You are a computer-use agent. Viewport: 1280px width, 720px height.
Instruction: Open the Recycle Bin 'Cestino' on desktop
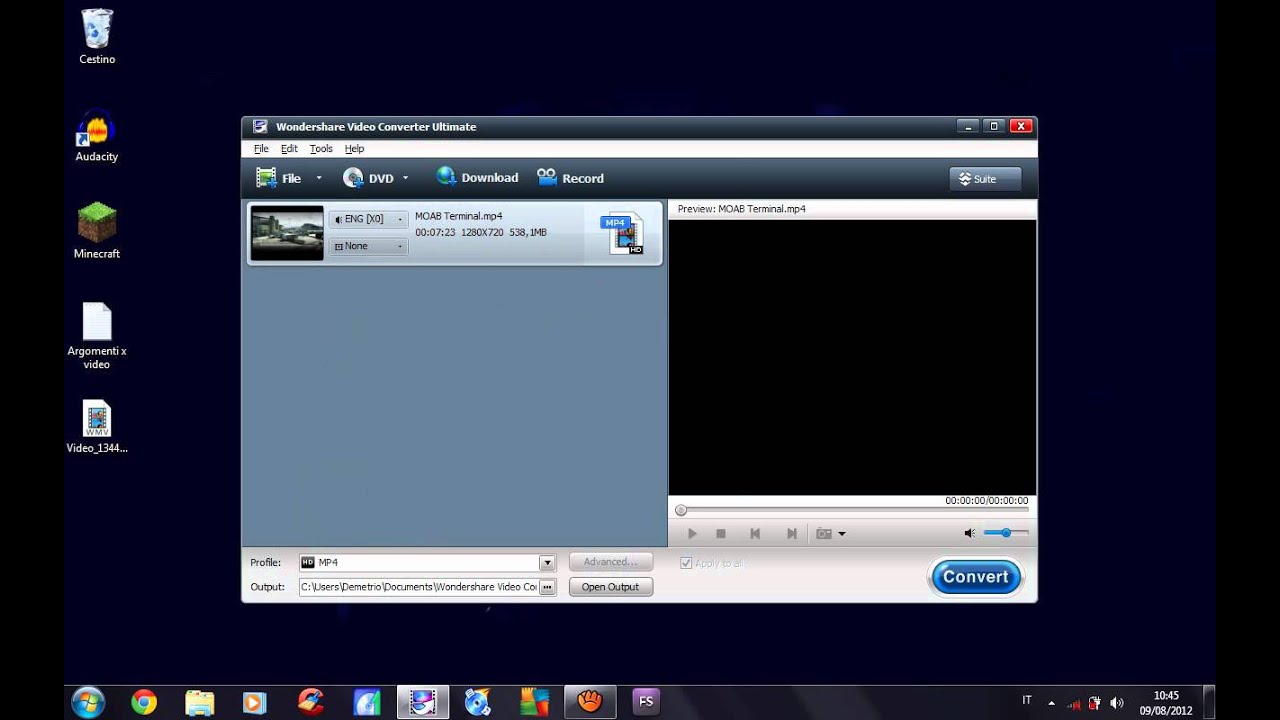(x=97, y=37)
